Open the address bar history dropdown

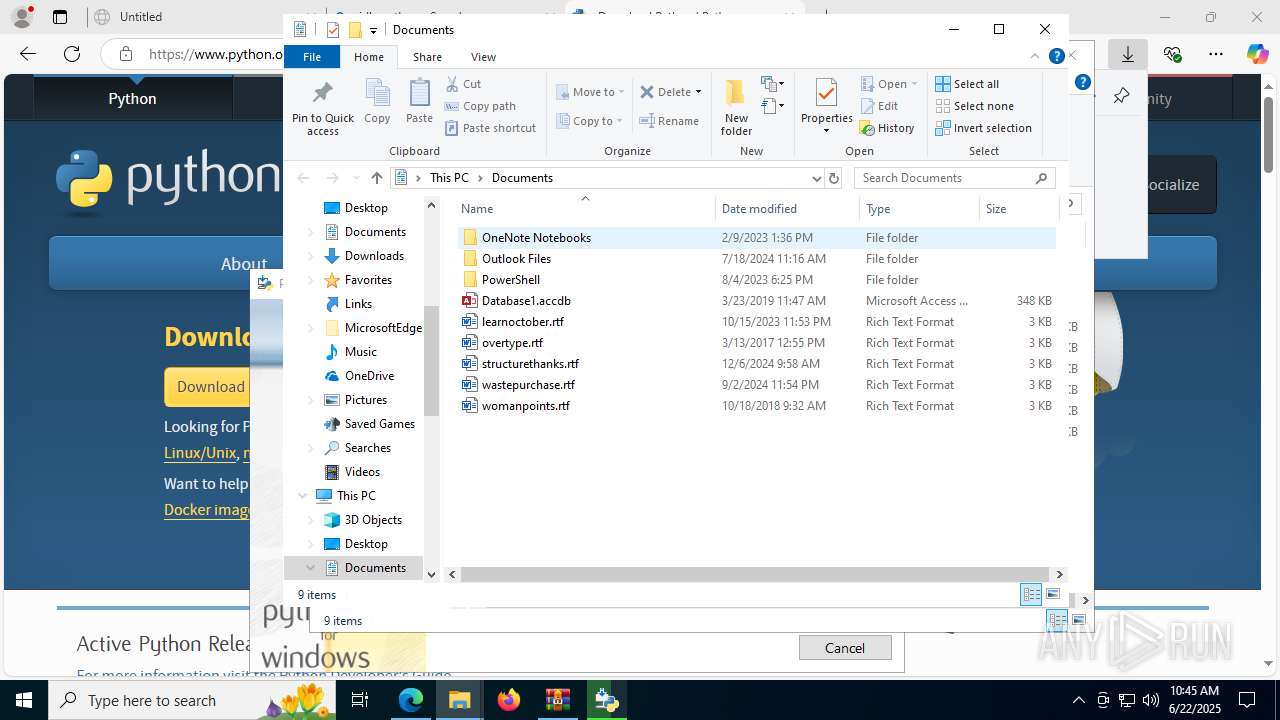[x=816, y=178]
